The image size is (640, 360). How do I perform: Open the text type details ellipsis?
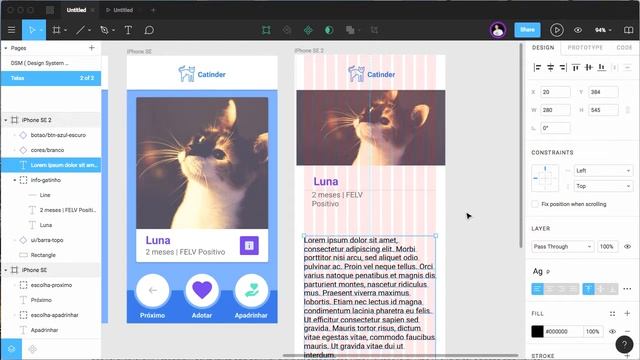pos(627,289)
